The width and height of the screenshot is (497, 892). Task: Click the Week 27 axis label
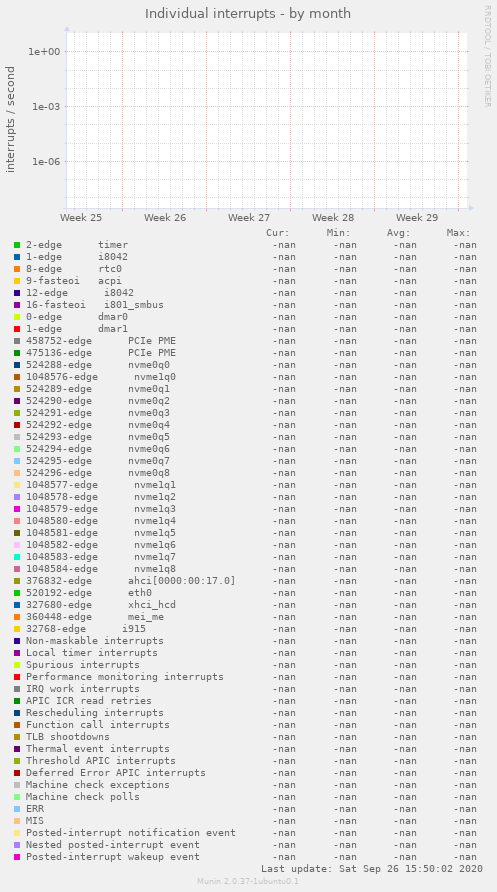(x=249, y=218)
